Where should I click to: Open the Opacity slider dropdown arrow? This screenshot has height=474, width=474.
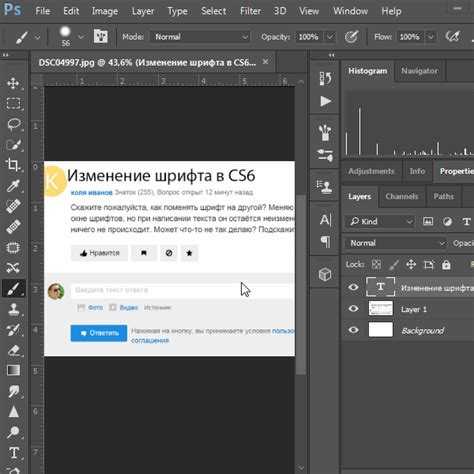pyautogui.click(x=330, y=37)
